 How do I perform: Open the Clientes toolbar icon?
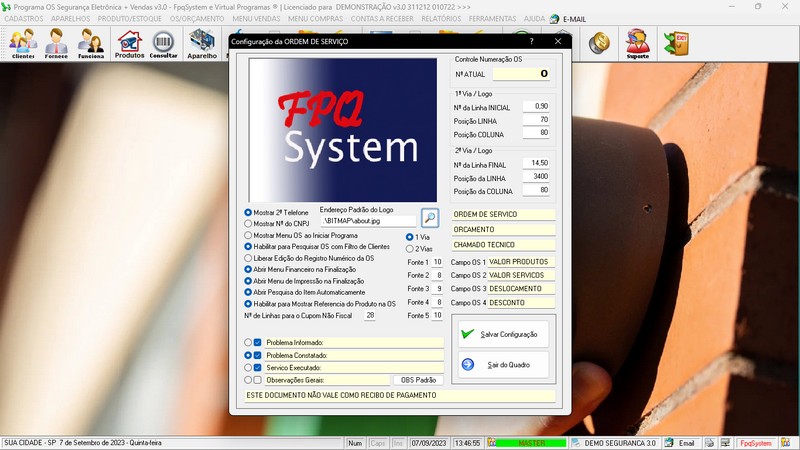(23, 43)
